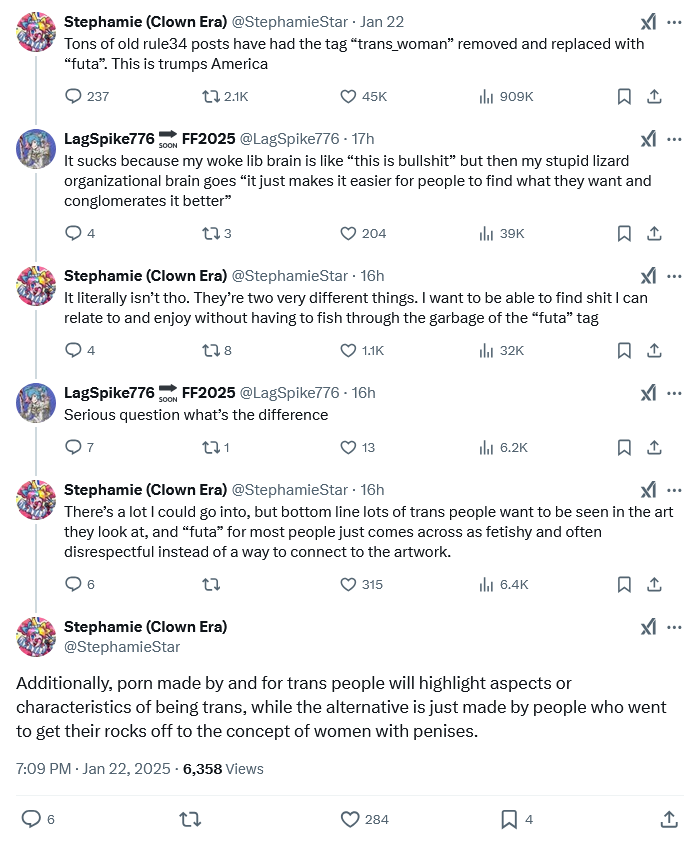Share LagSpike776's 17h reply

[654, 234]
